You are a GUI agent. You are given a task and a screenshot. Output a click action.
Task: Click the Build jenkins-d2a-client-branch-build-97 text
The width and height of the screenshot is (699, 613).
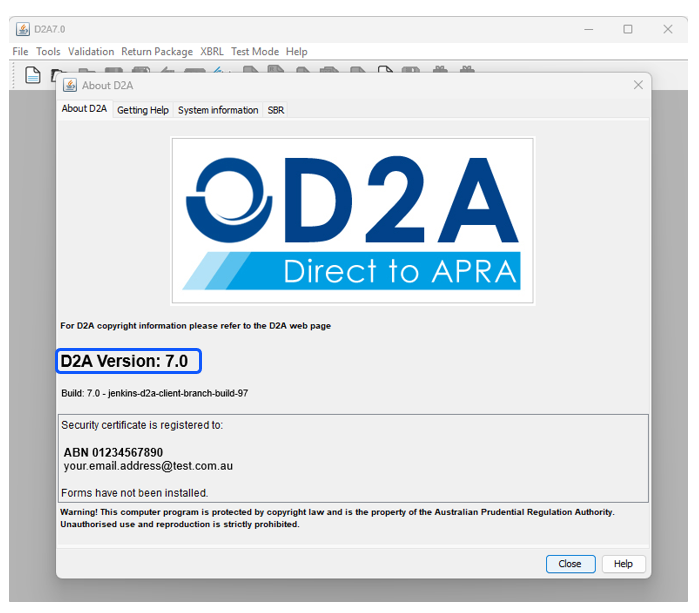click(155, 393)
